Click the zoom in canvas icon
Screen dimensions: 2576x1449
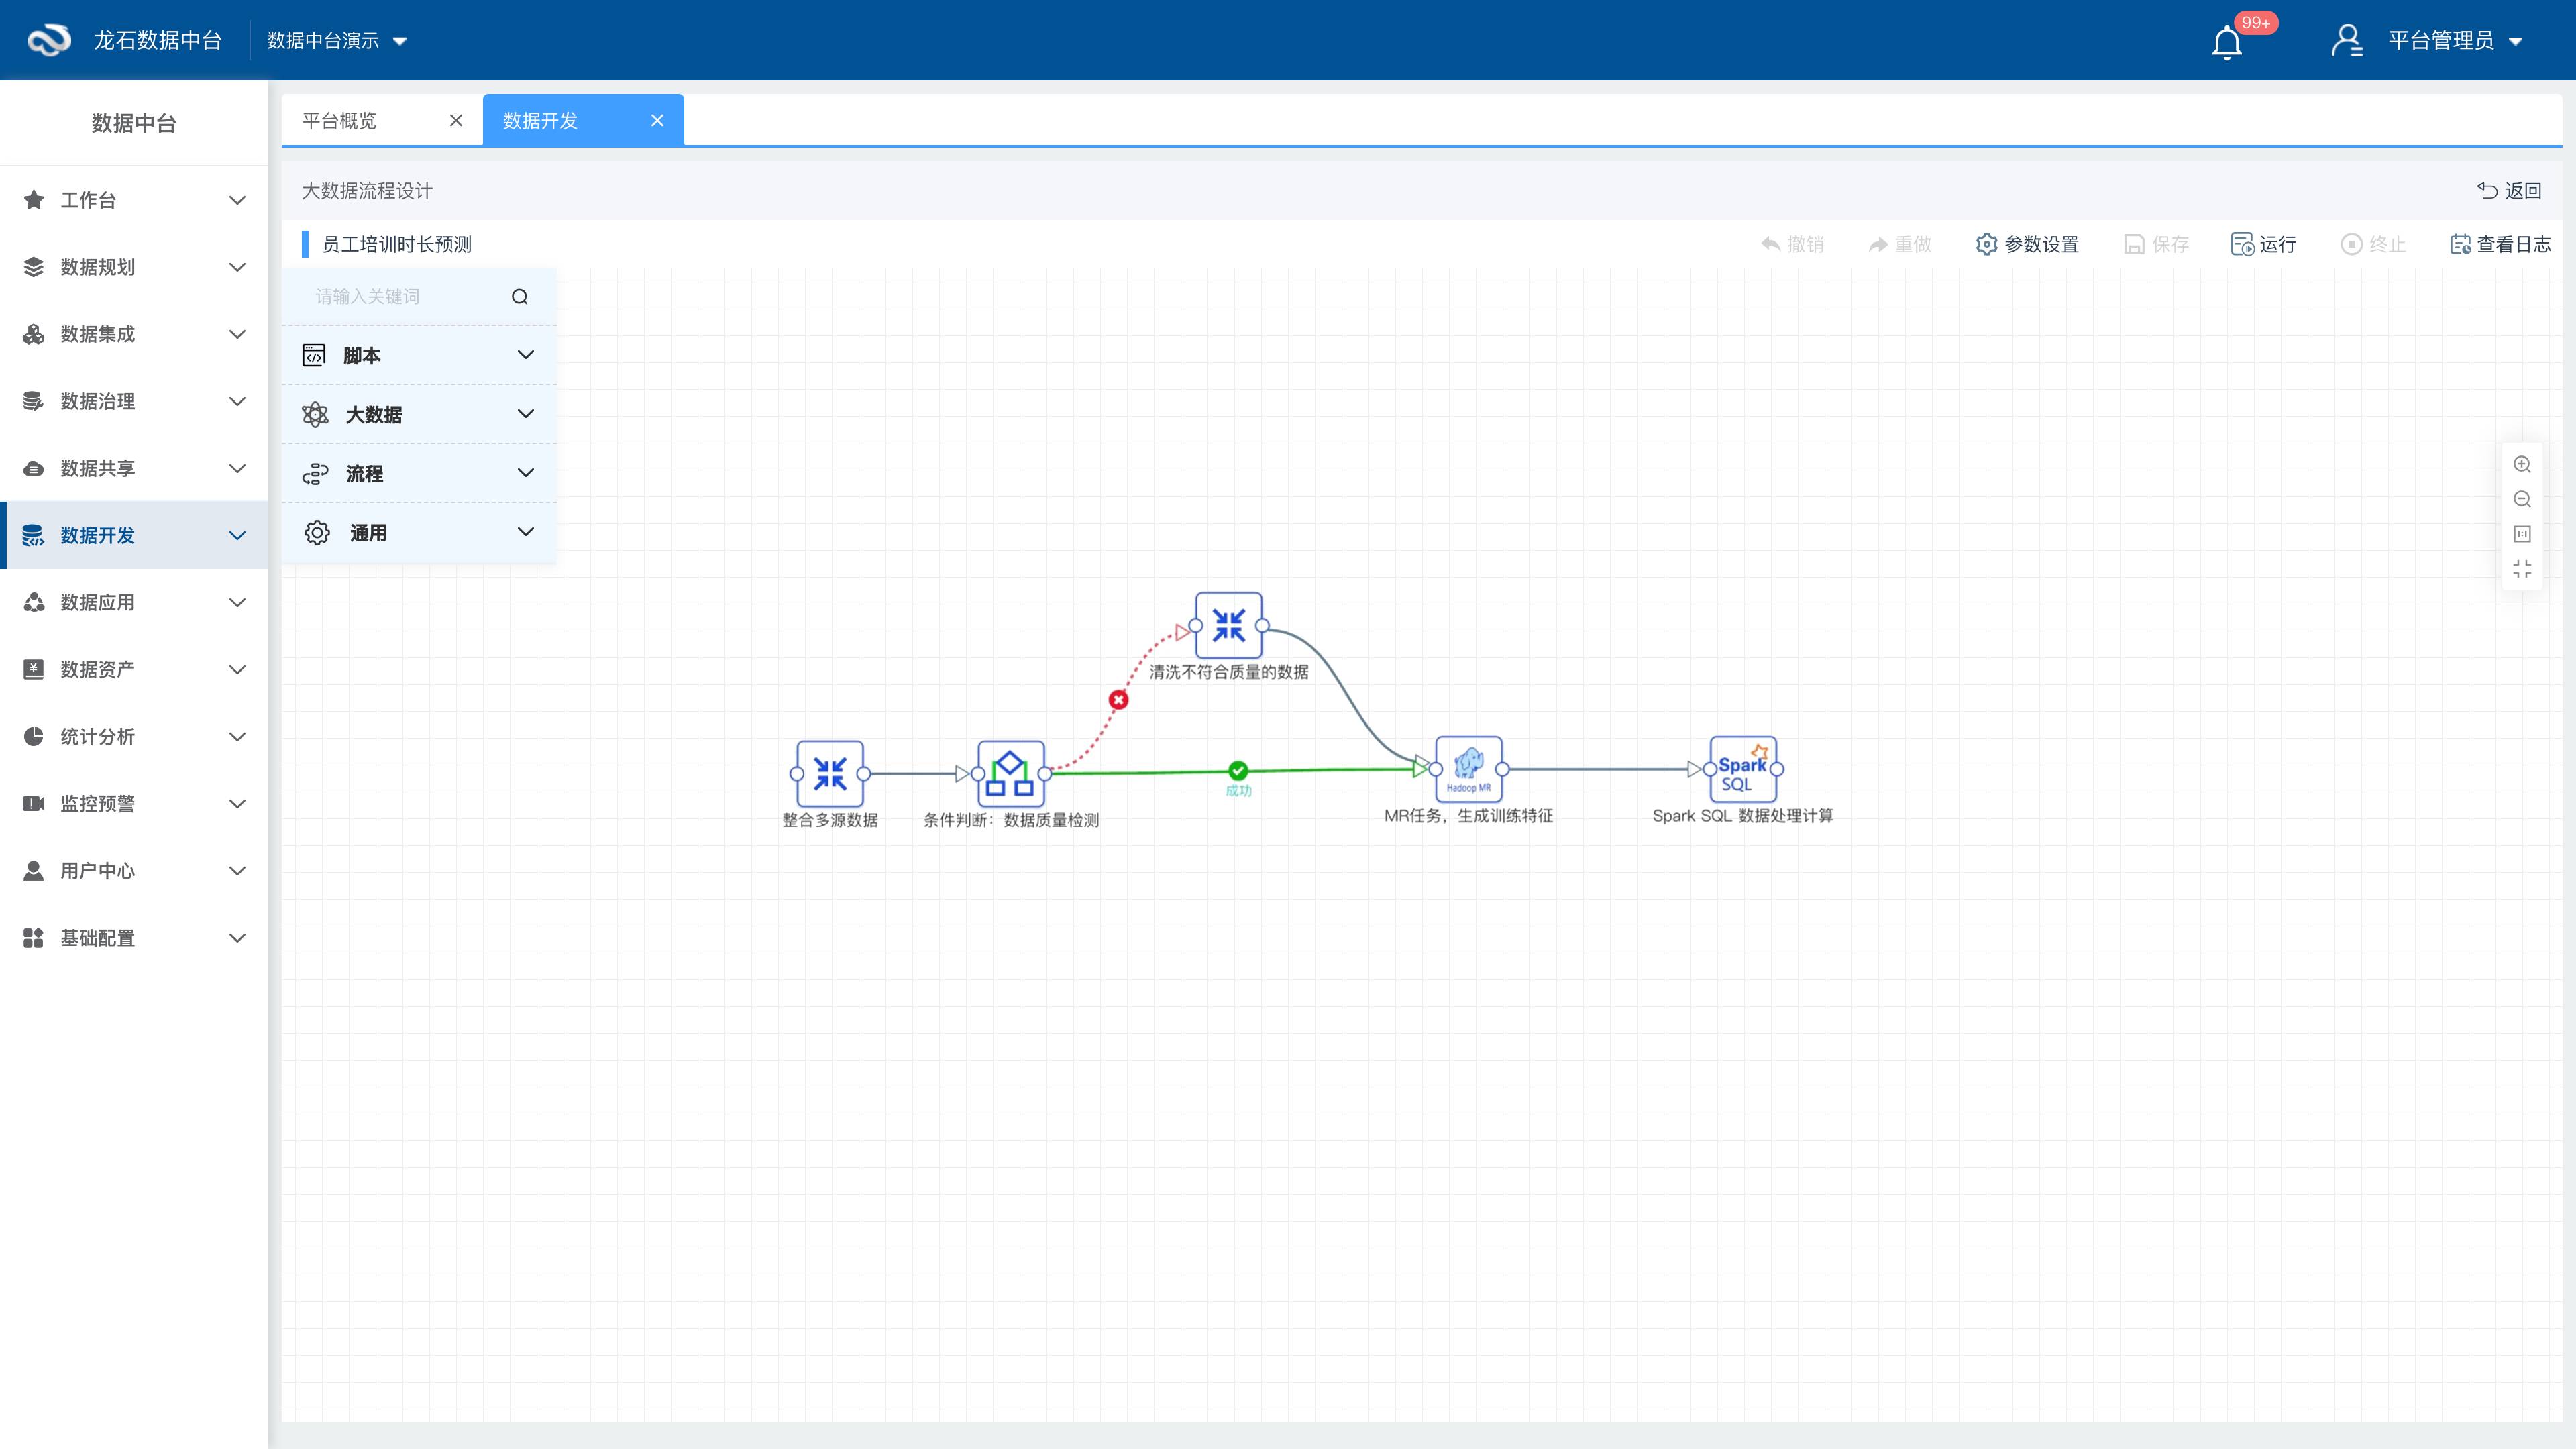coord(2522,464)
